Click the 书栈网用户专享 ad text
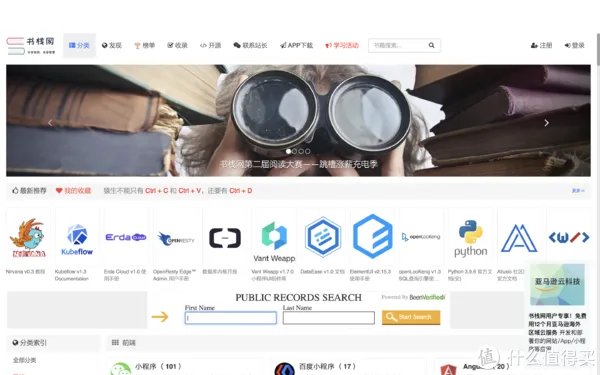 (x=557, y=332)
